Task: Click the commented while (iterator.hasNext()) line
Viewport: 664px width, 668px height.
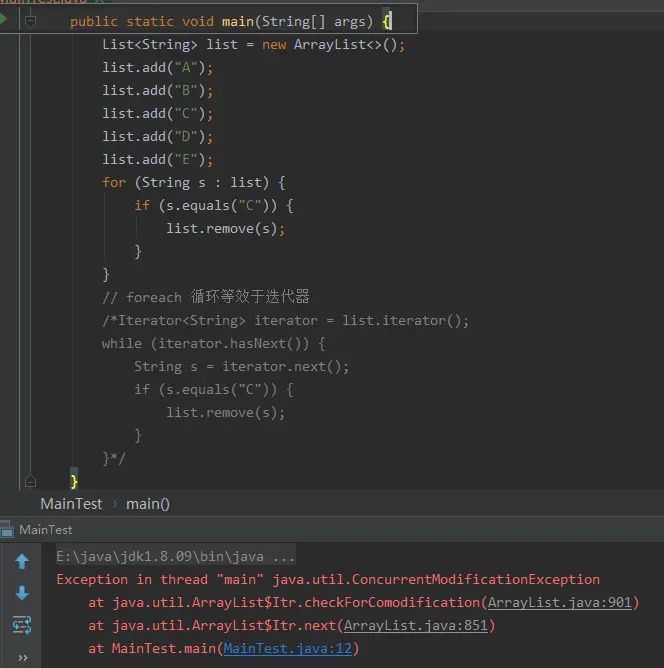Action: (x=213, y=343)
